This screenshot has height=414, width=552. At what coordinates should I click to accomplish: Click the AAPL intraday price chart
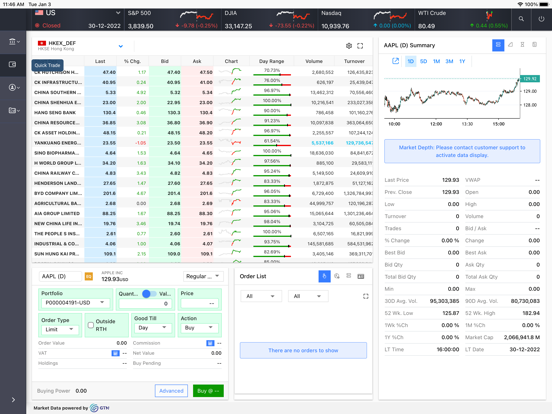click(x=452, y=93)
